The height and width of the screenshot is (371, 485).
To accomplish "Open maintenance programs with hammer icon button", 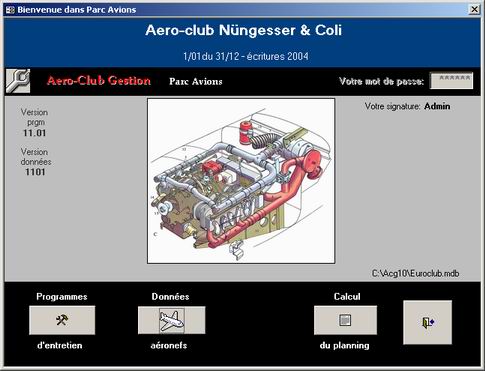I will pos(62,320).
